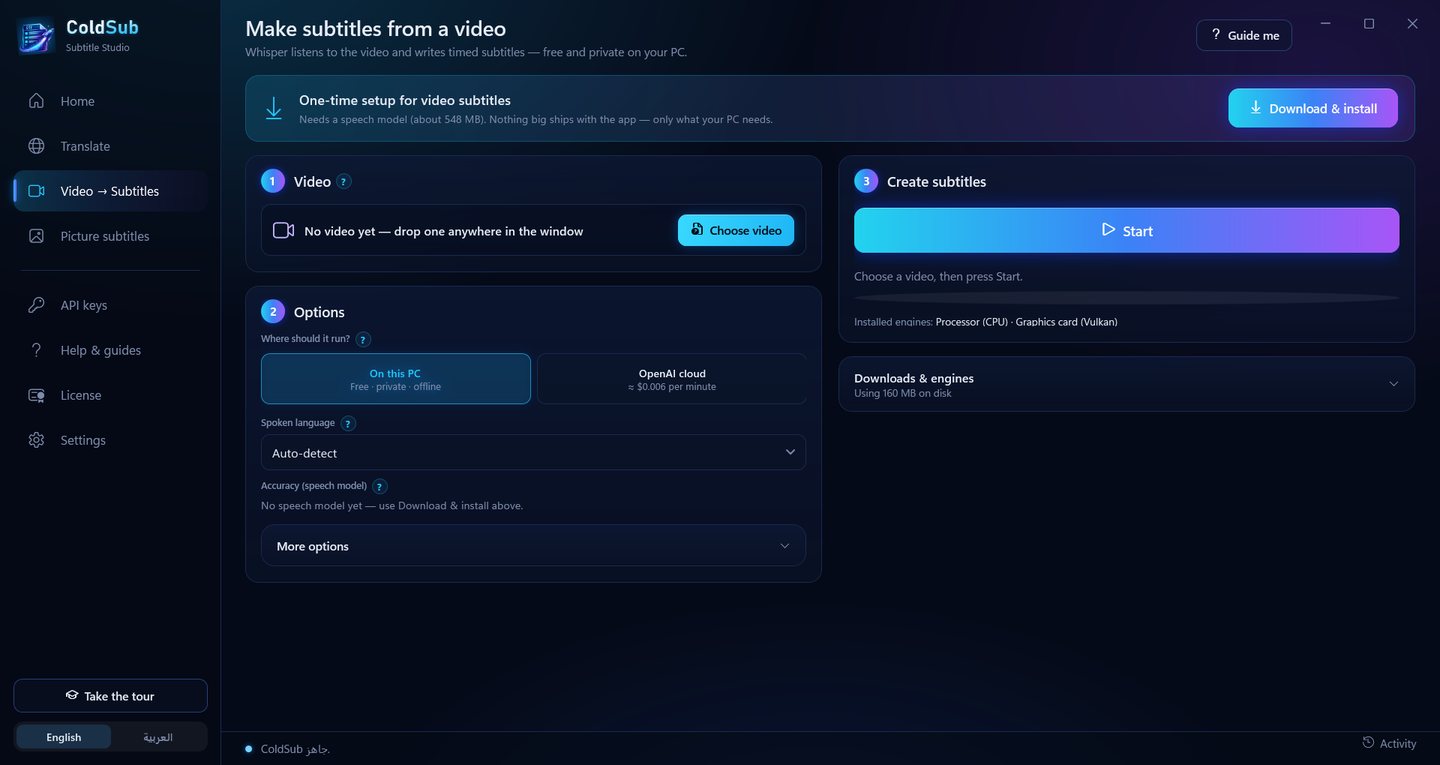Click the License card icon
Viewport: 1440px width, 765px height.
[36, 395]
